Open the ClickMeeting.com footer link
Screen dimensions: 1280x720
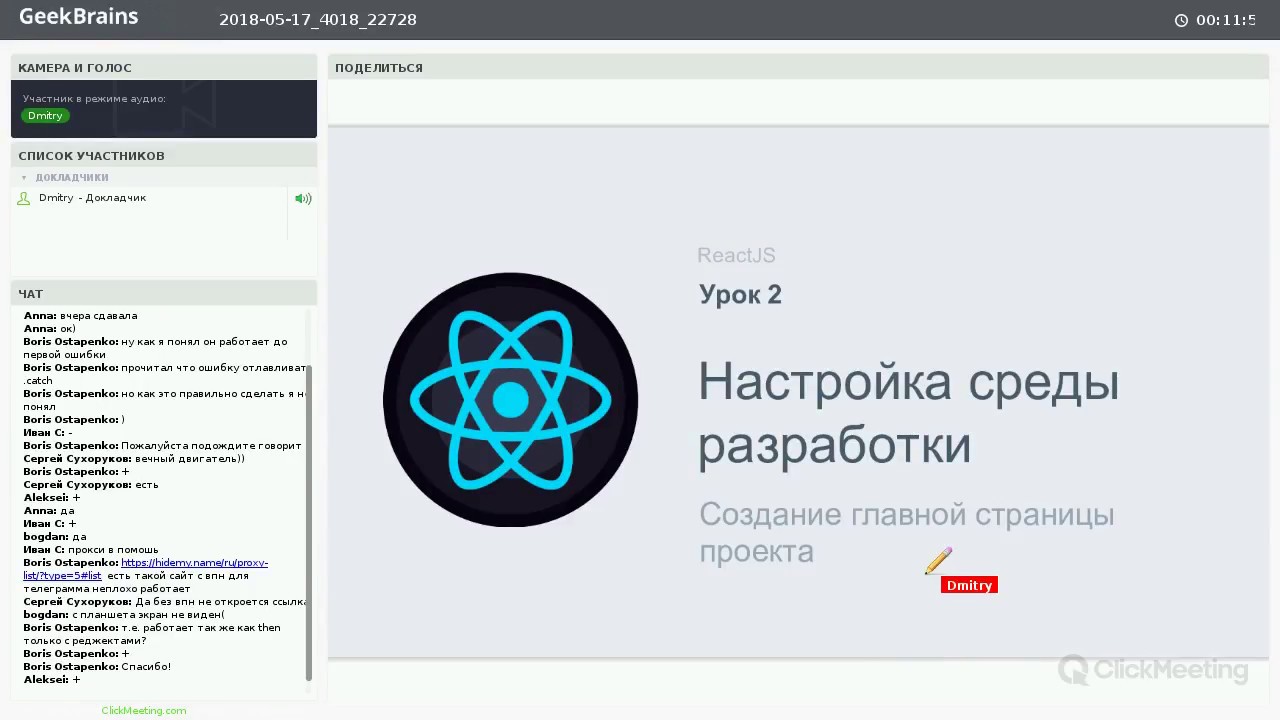tap(143, 710)
